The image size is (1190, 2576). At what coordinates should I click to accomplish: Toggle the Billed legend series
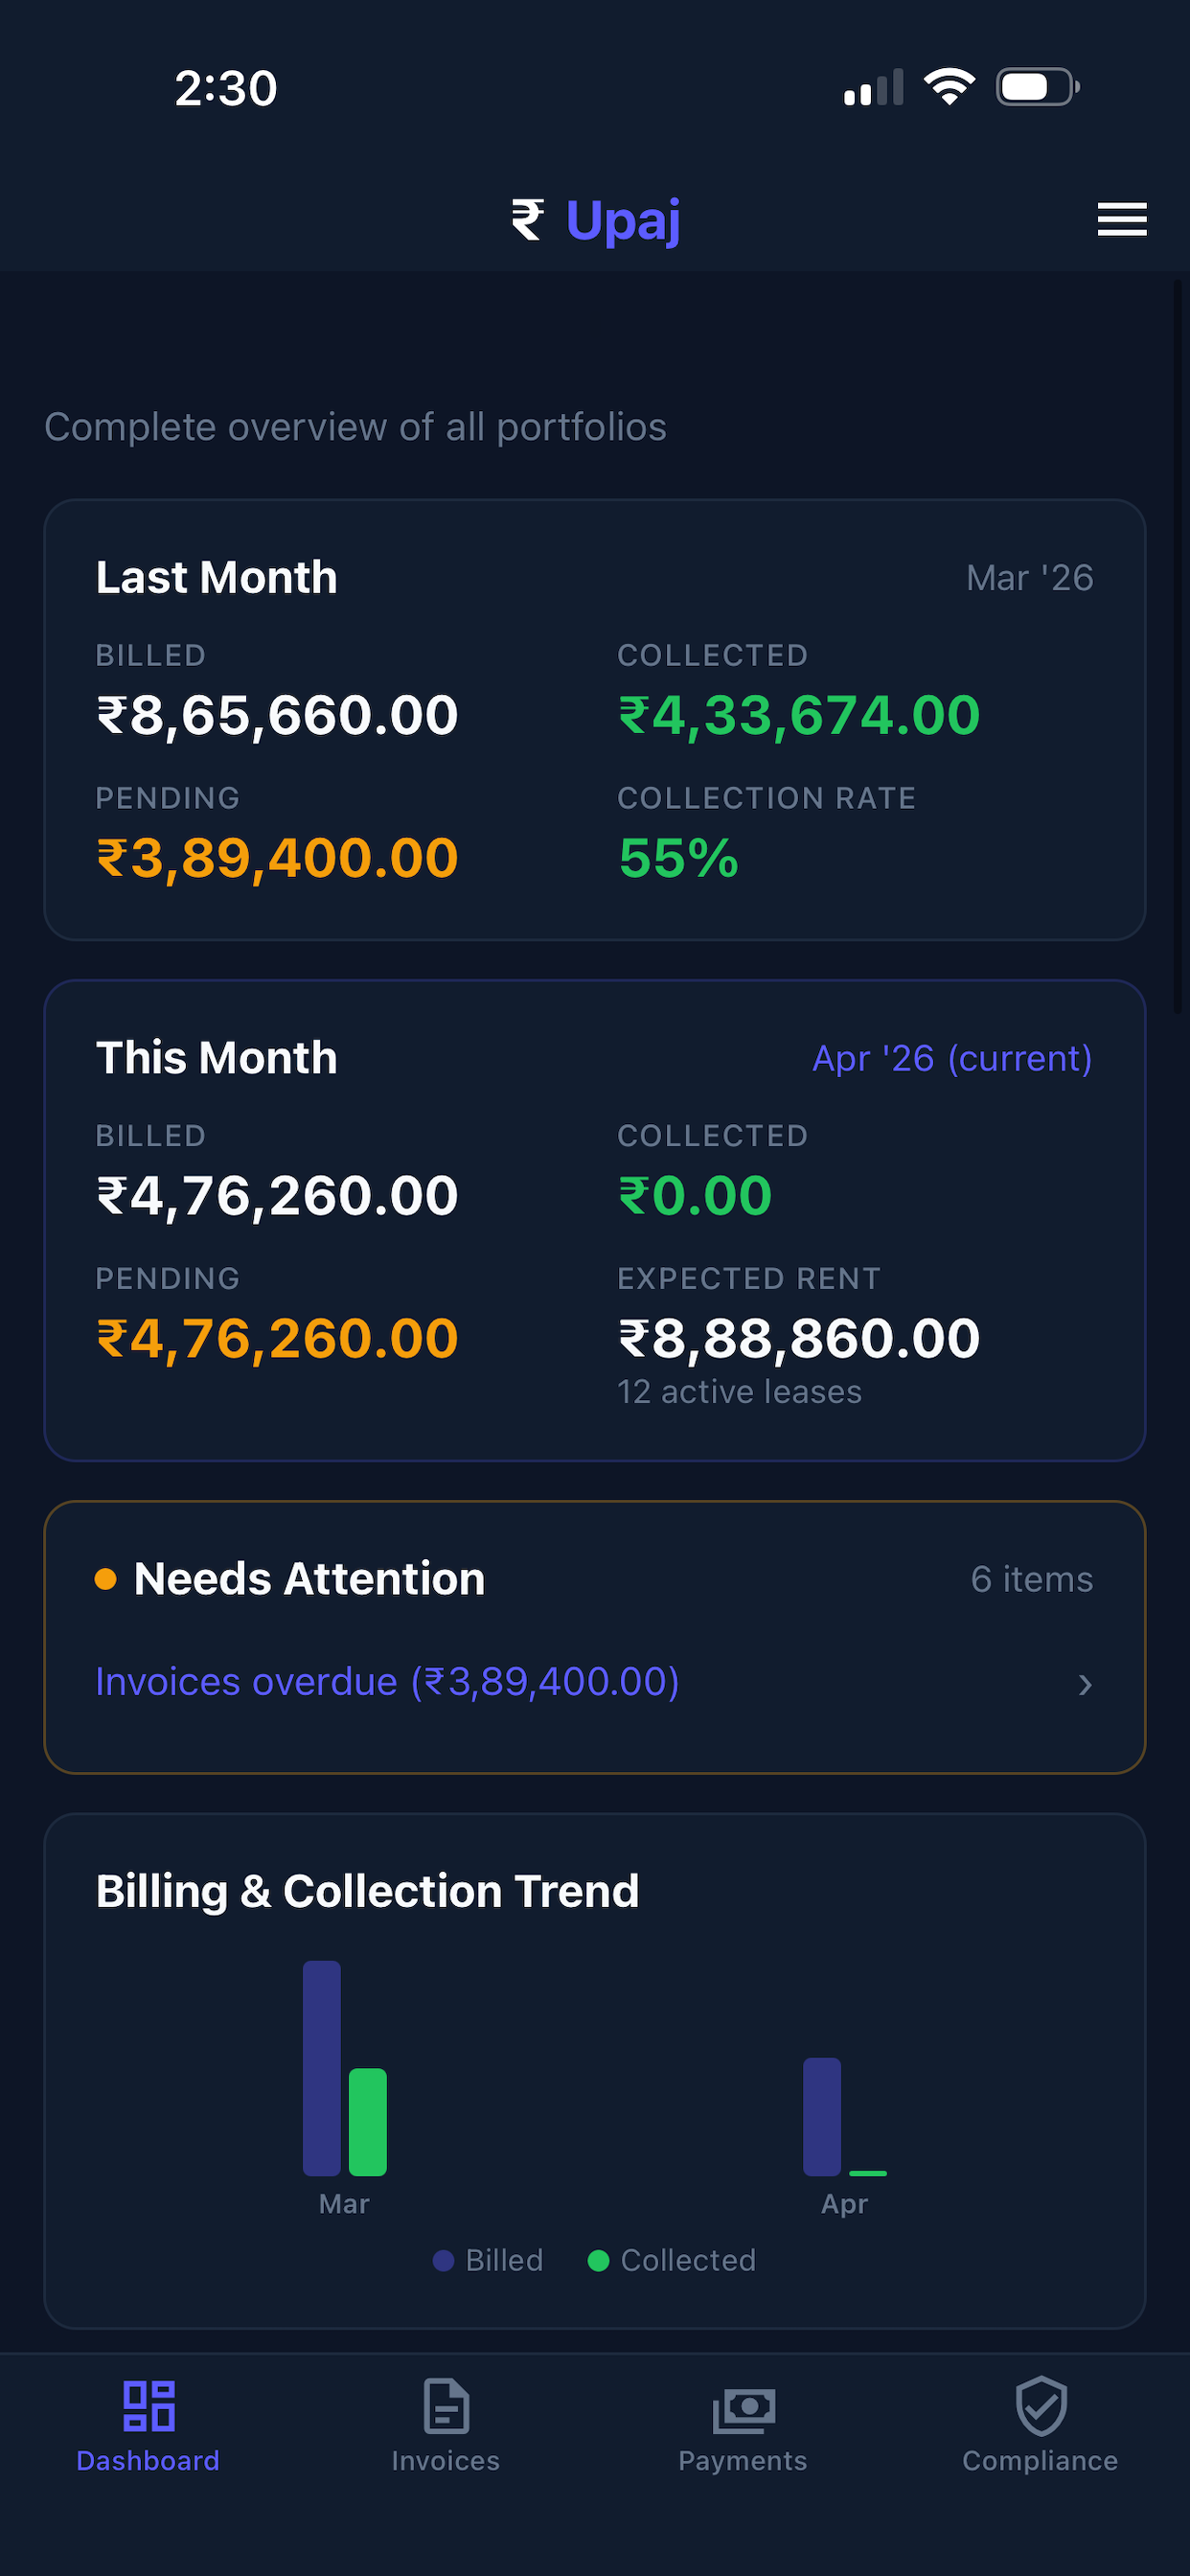pyautogui.click(x=488, y=2260)
